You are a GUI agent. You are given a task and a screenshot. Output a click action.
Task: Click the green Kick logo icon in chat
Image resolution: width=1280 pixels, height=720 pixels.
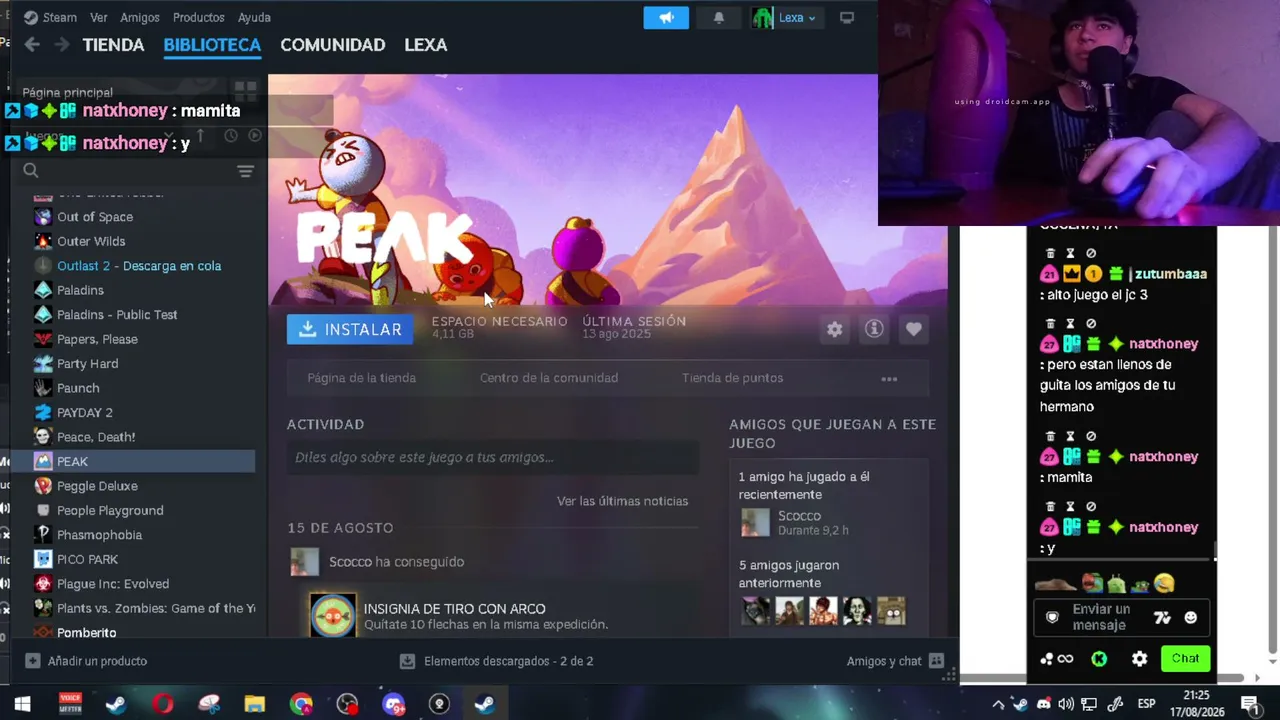coord(1099,659)
